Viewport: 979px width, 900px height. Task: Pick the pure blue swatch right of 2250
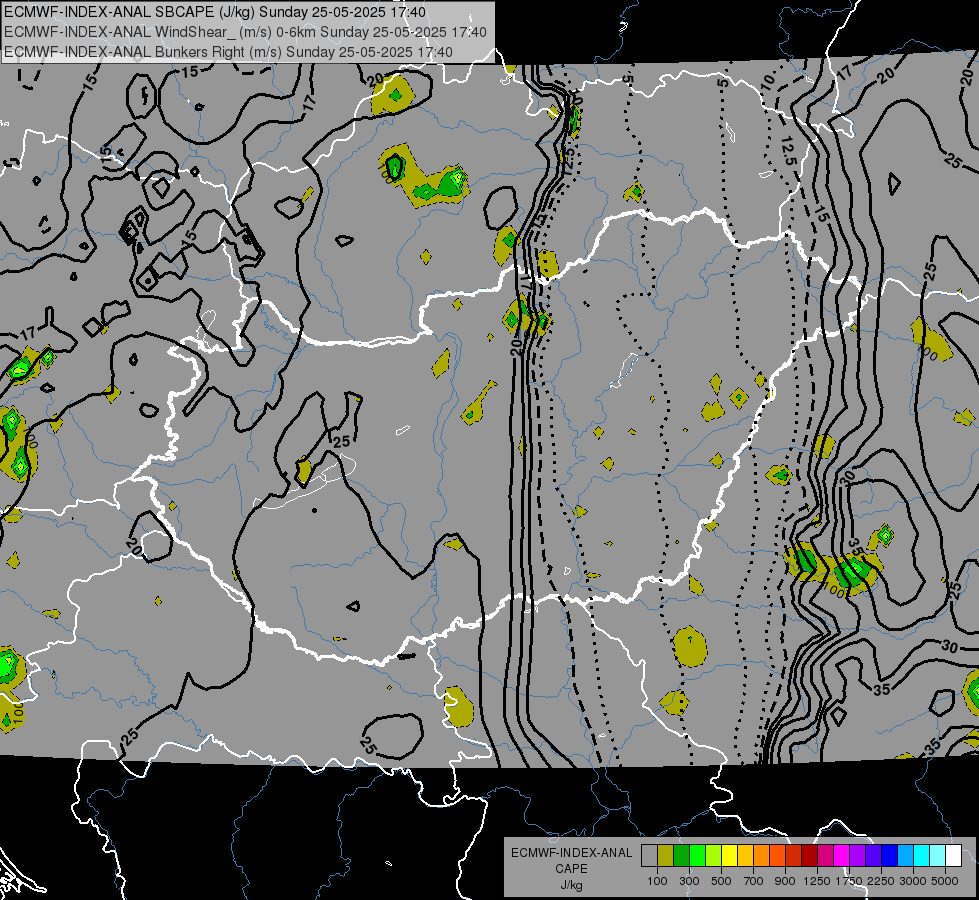click(890, 855)
